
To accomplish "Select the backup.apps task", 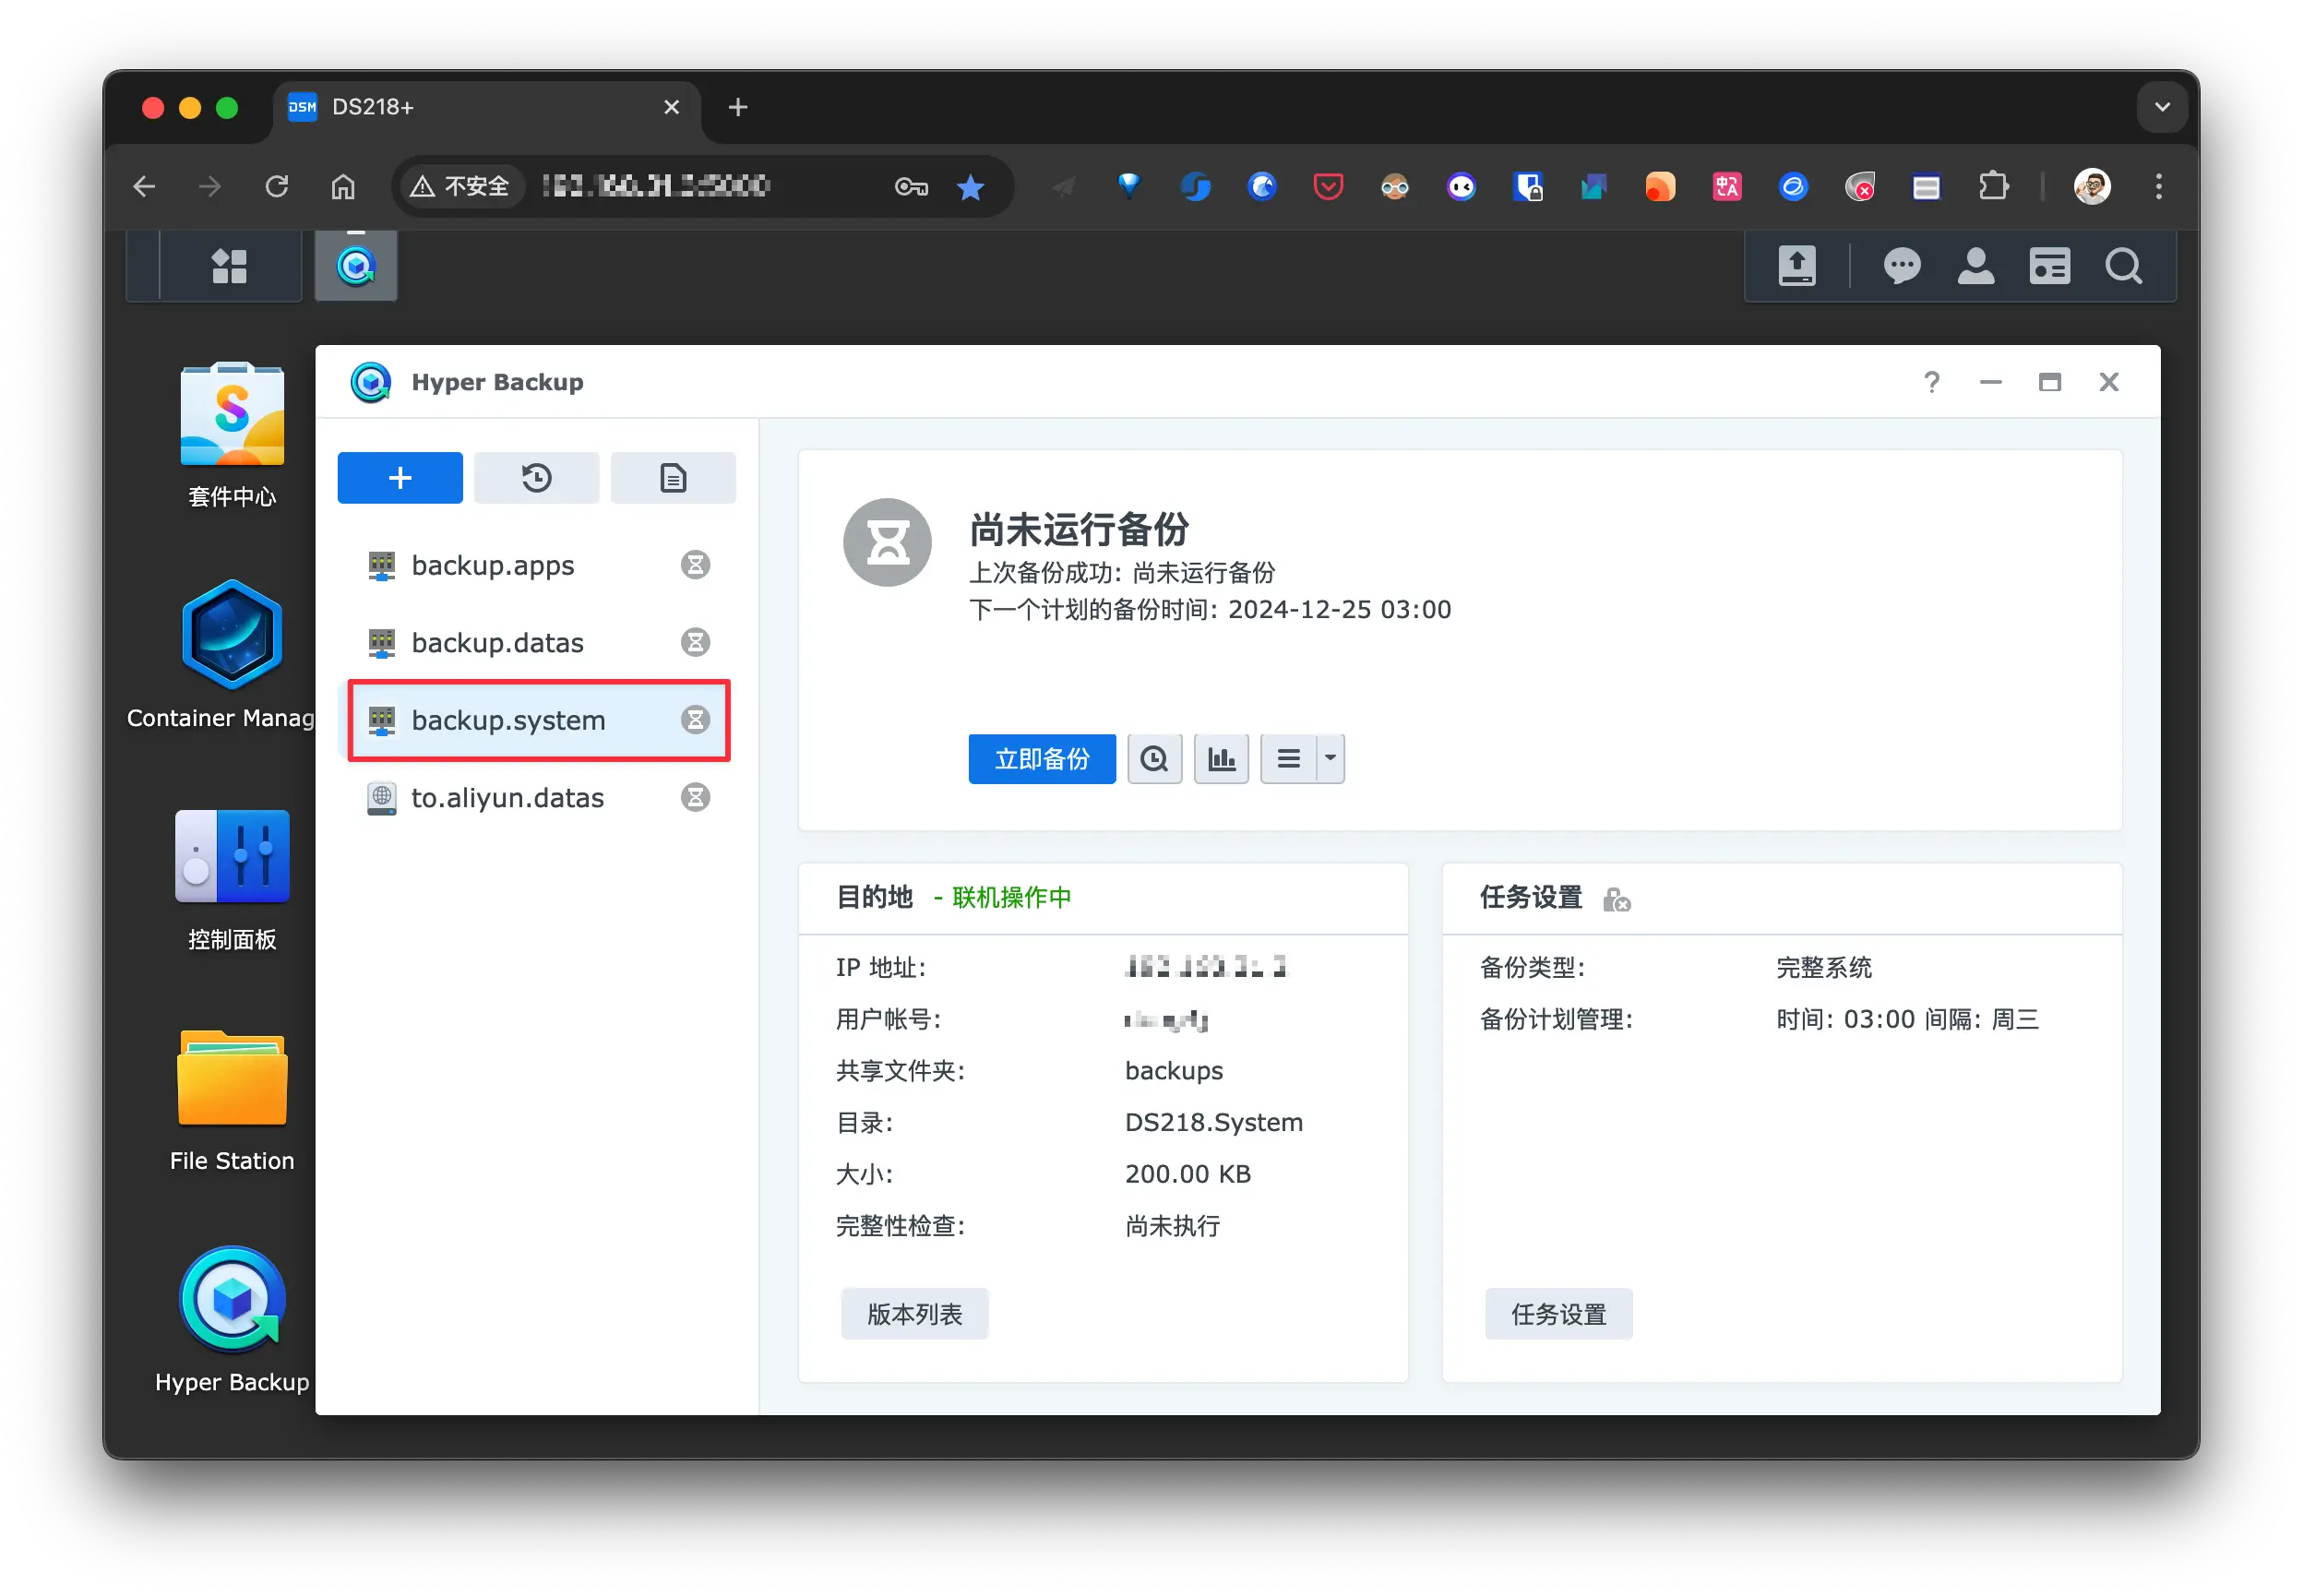I will click(x=493, y=565).
